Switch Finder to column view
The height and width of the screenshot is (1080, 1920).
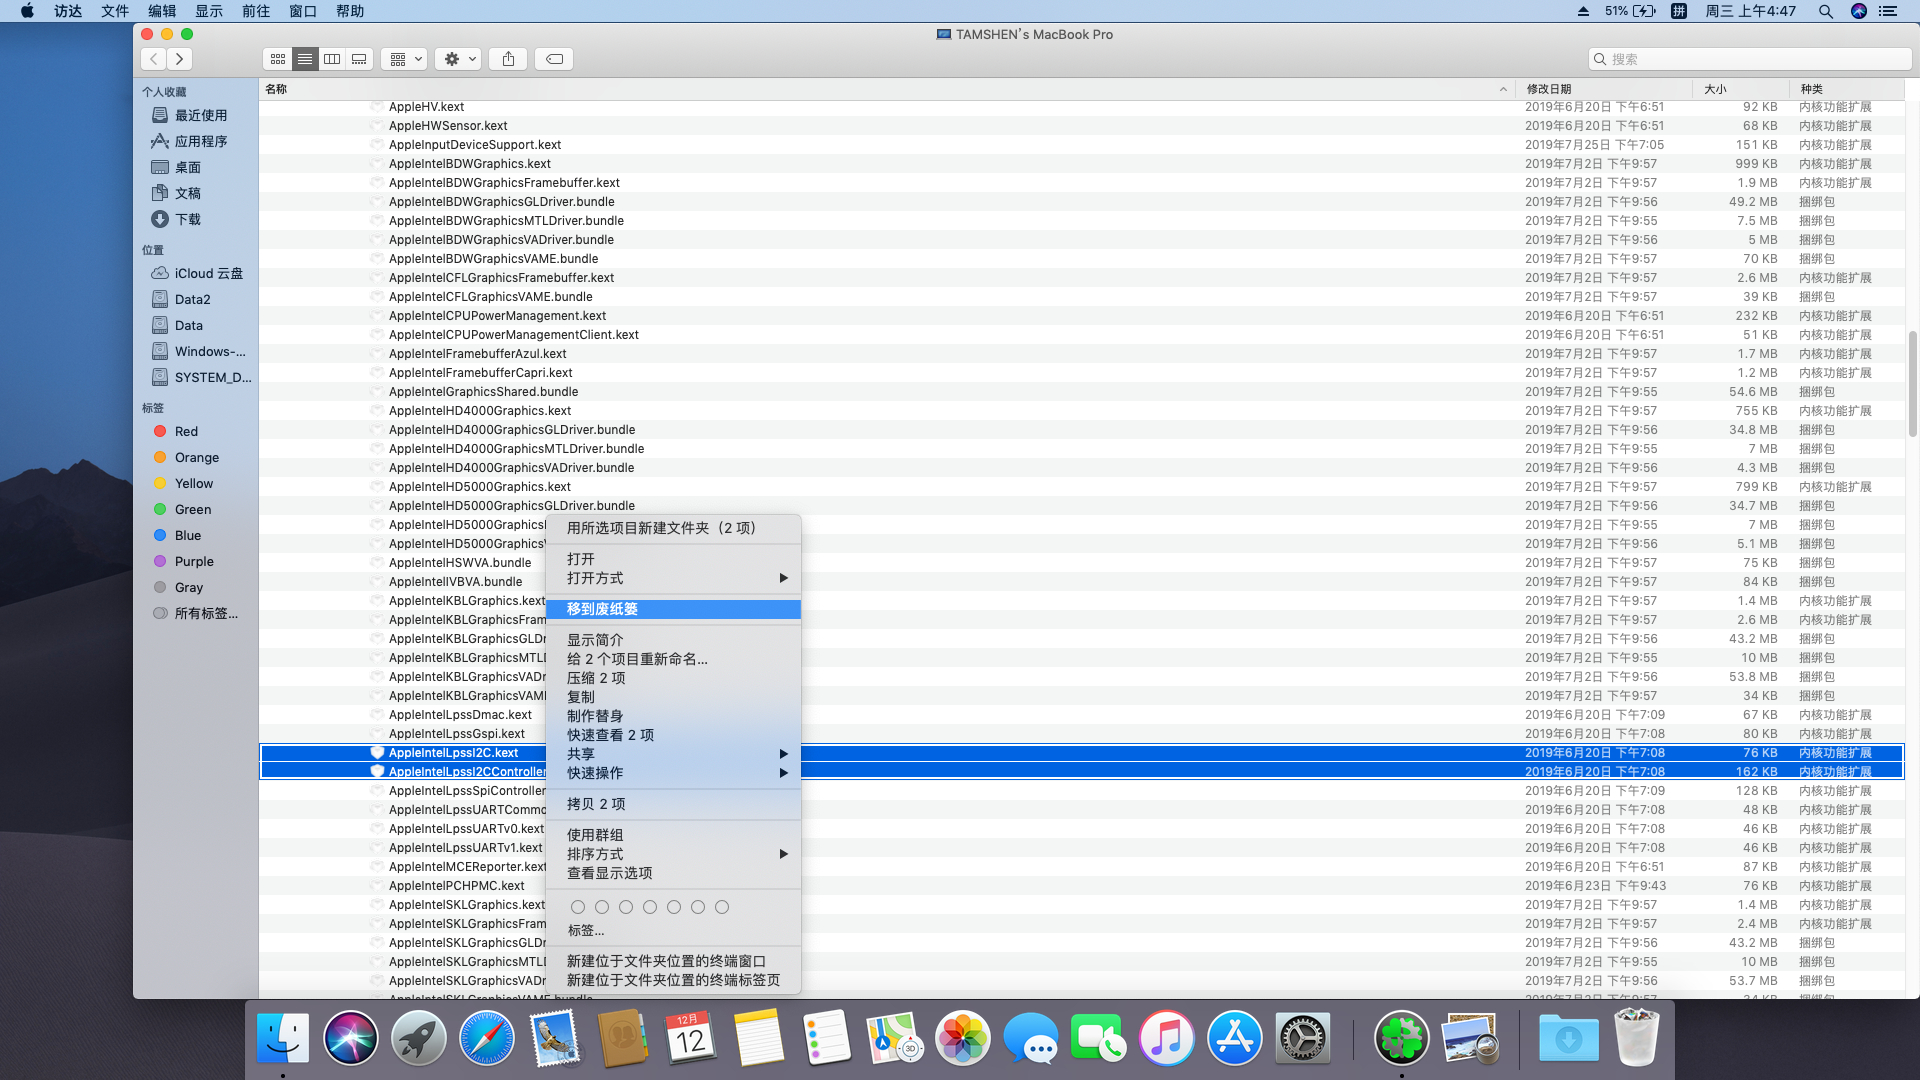(332, 59)
